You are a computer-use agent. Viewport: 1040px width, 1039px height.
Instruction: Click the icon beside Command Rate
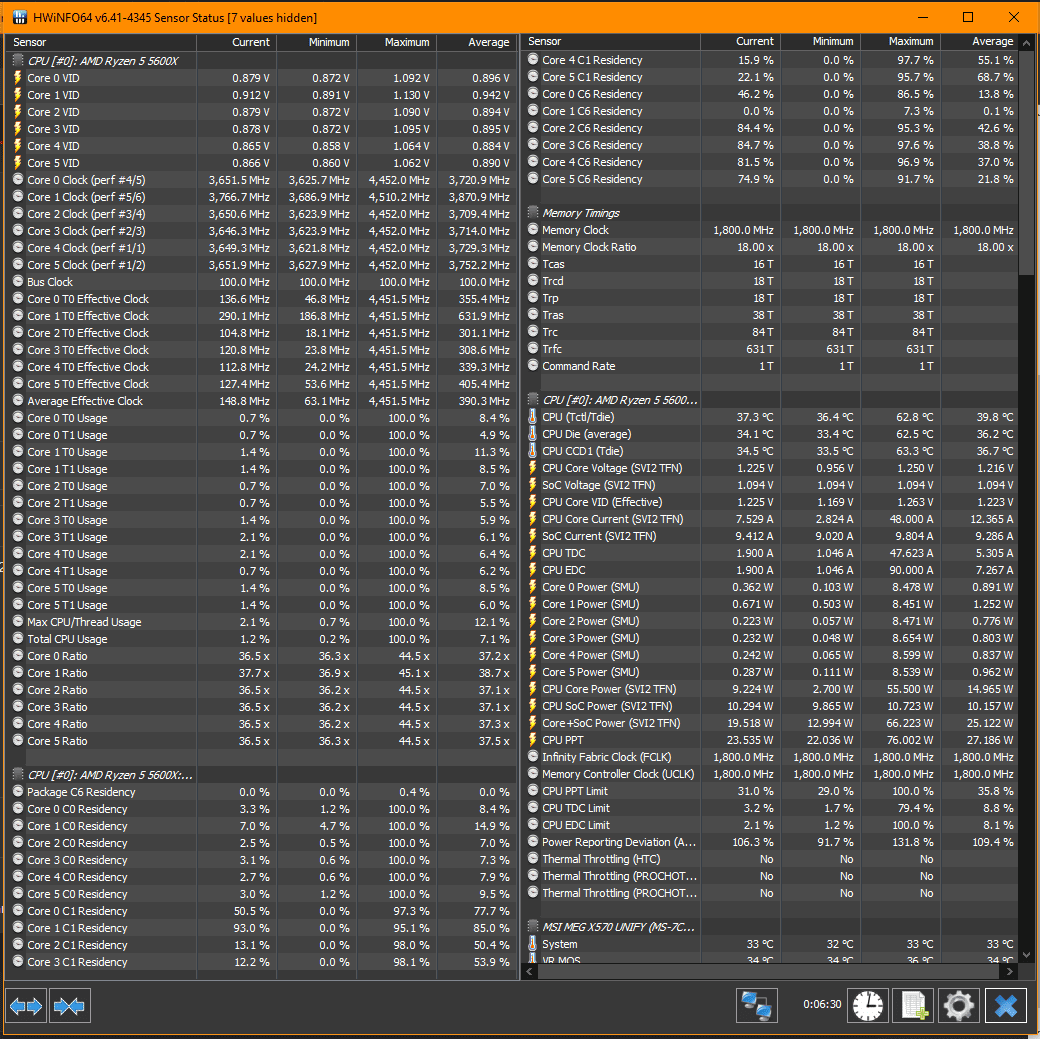(x=533, y=366)
